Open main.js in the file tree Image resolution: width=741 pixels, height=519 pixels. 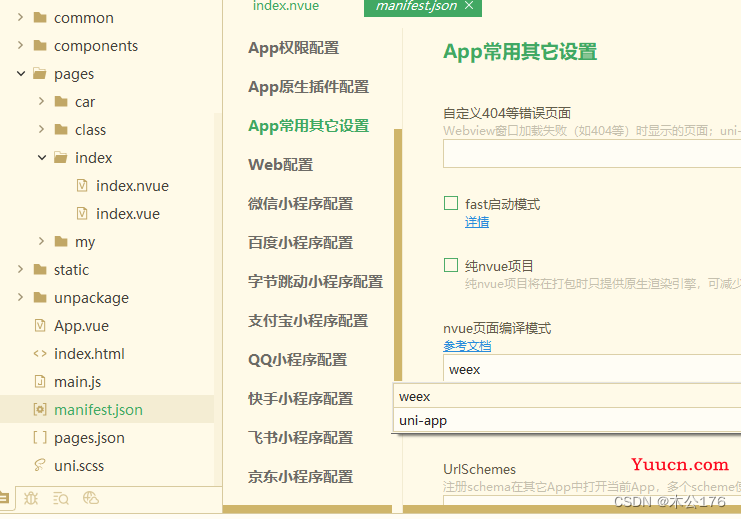point(78,382)
